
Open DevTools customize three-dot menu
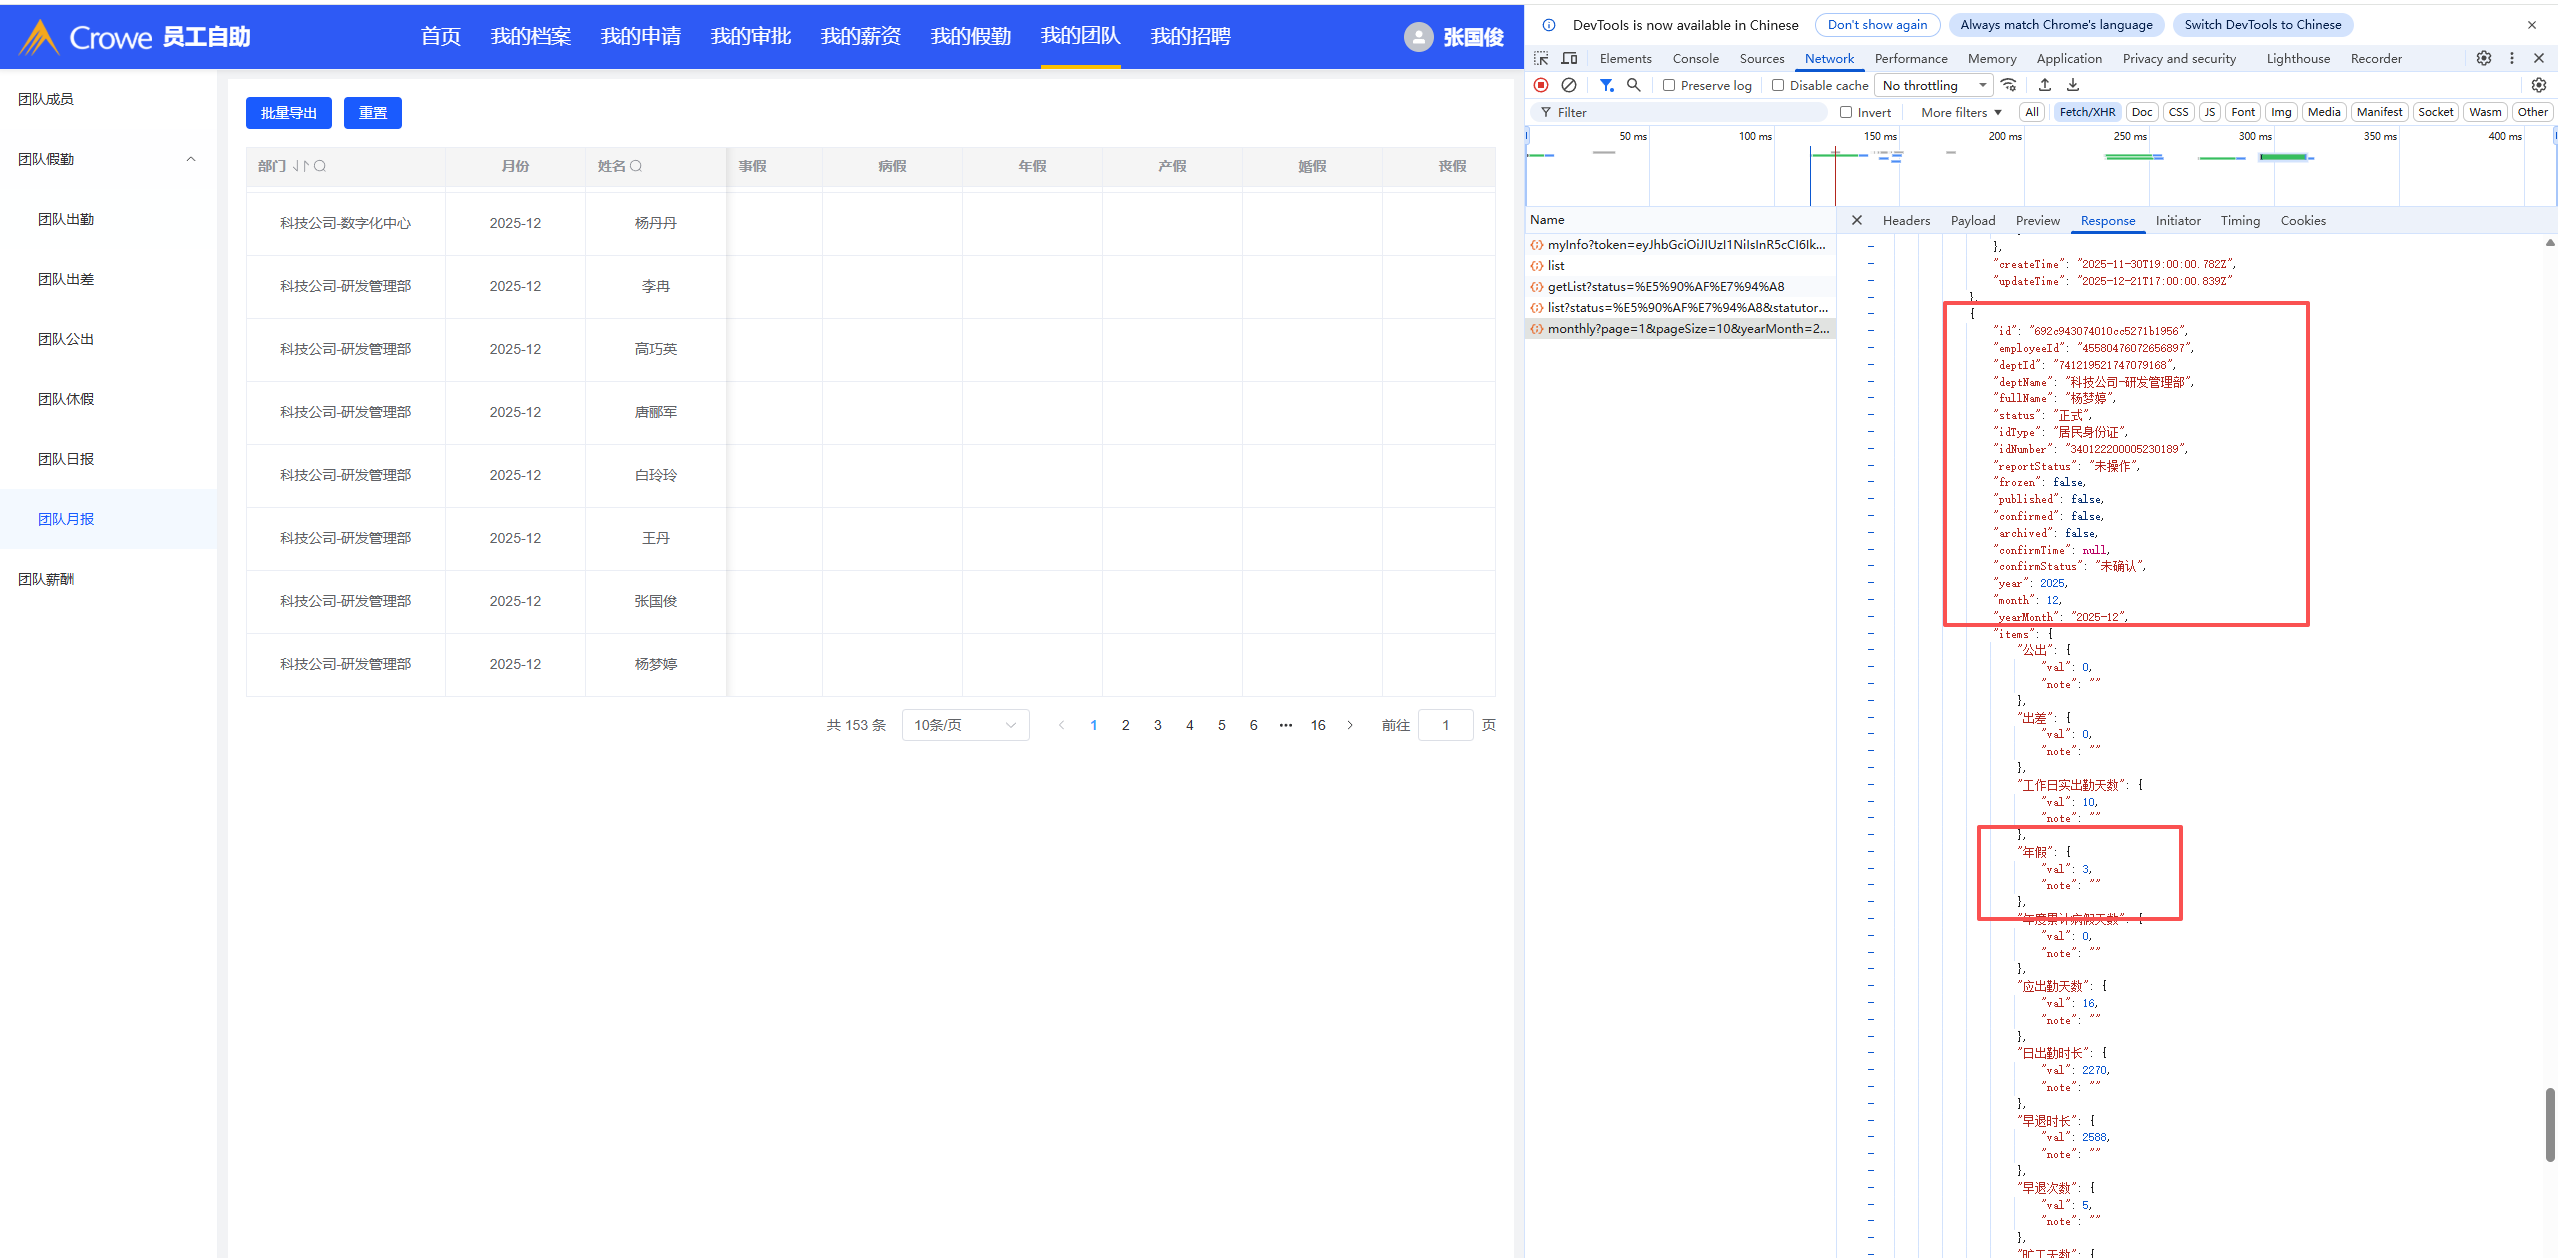click(2512, 58)
